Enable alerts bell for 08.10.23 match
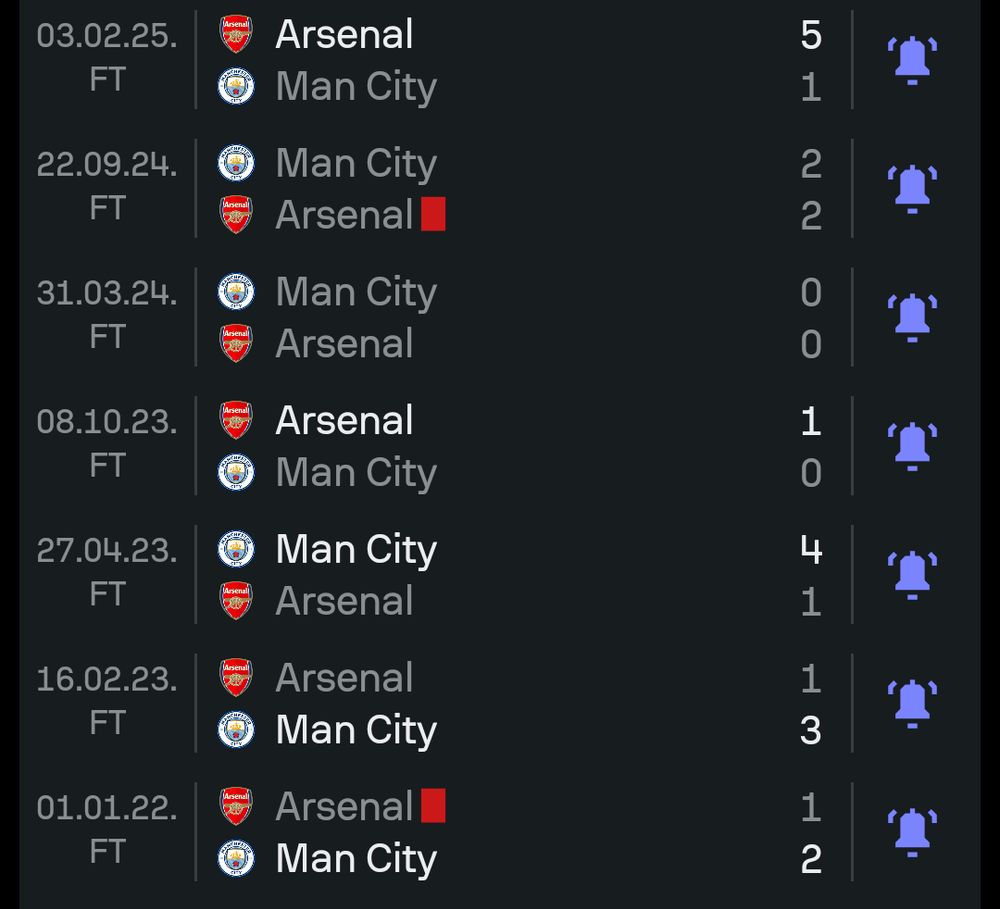The height and width of the screenshot is (909, 1000). click(912, 447)
